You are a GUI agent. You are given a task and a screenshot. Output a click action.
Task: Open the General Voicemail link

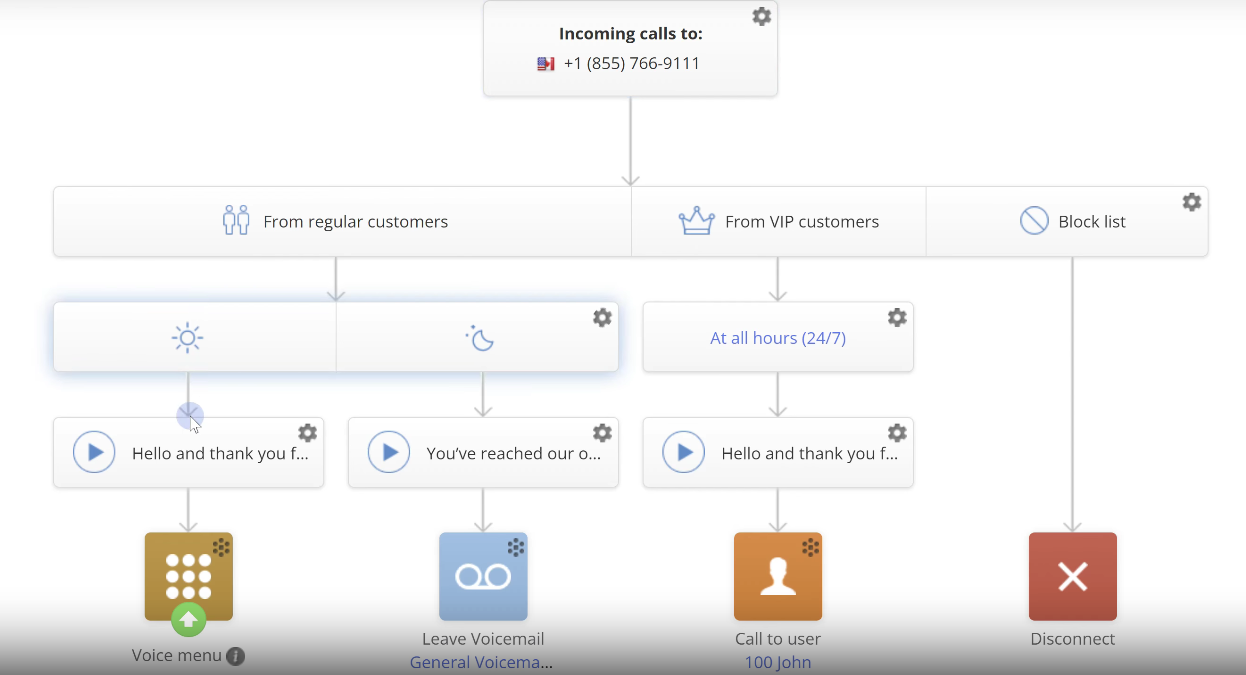click(482, 663)
